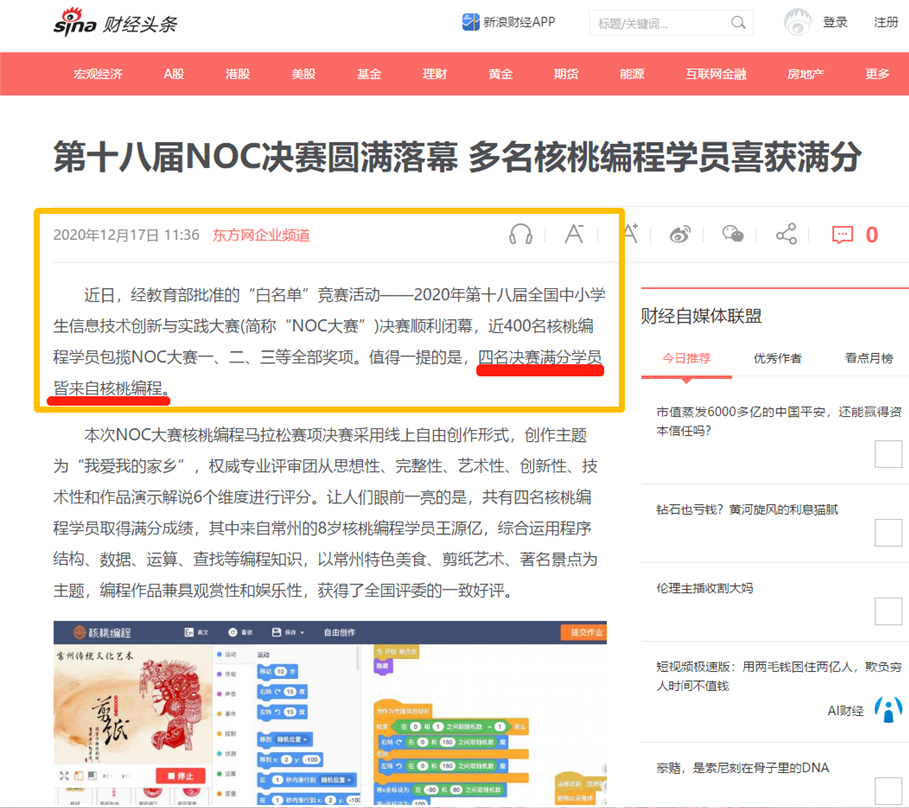The height and width of the screenshot is (808, 909).
Task: Share article via WeChat icon
Action: 733,234
